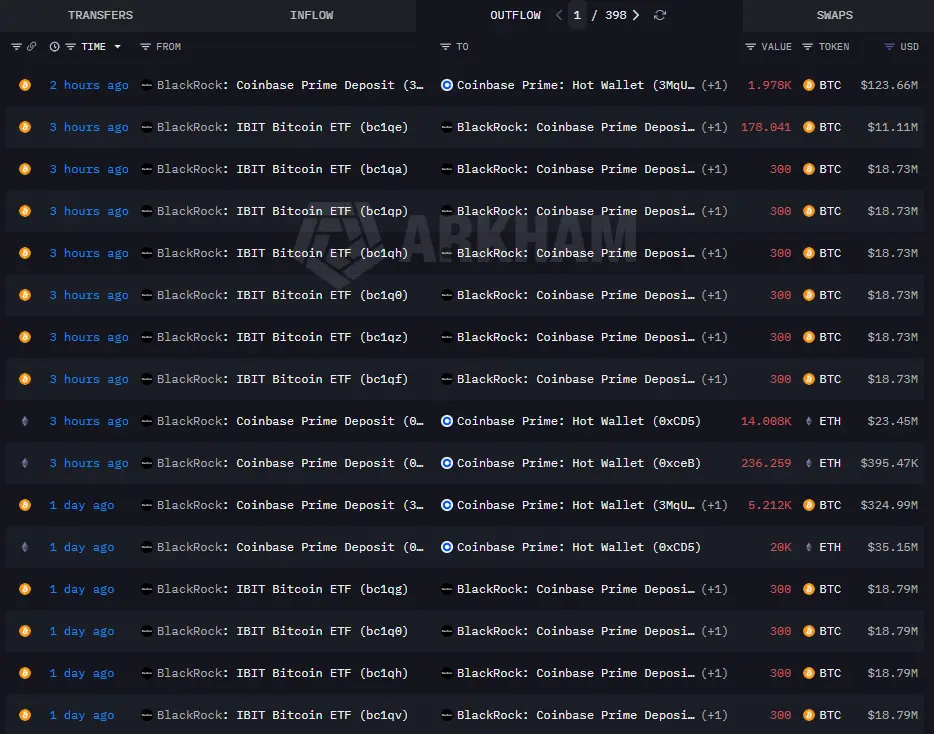Open IBIT Bitcoin ETF (bc1qa) sender
This screenshot has height=734, width=934.
(322, 169)
